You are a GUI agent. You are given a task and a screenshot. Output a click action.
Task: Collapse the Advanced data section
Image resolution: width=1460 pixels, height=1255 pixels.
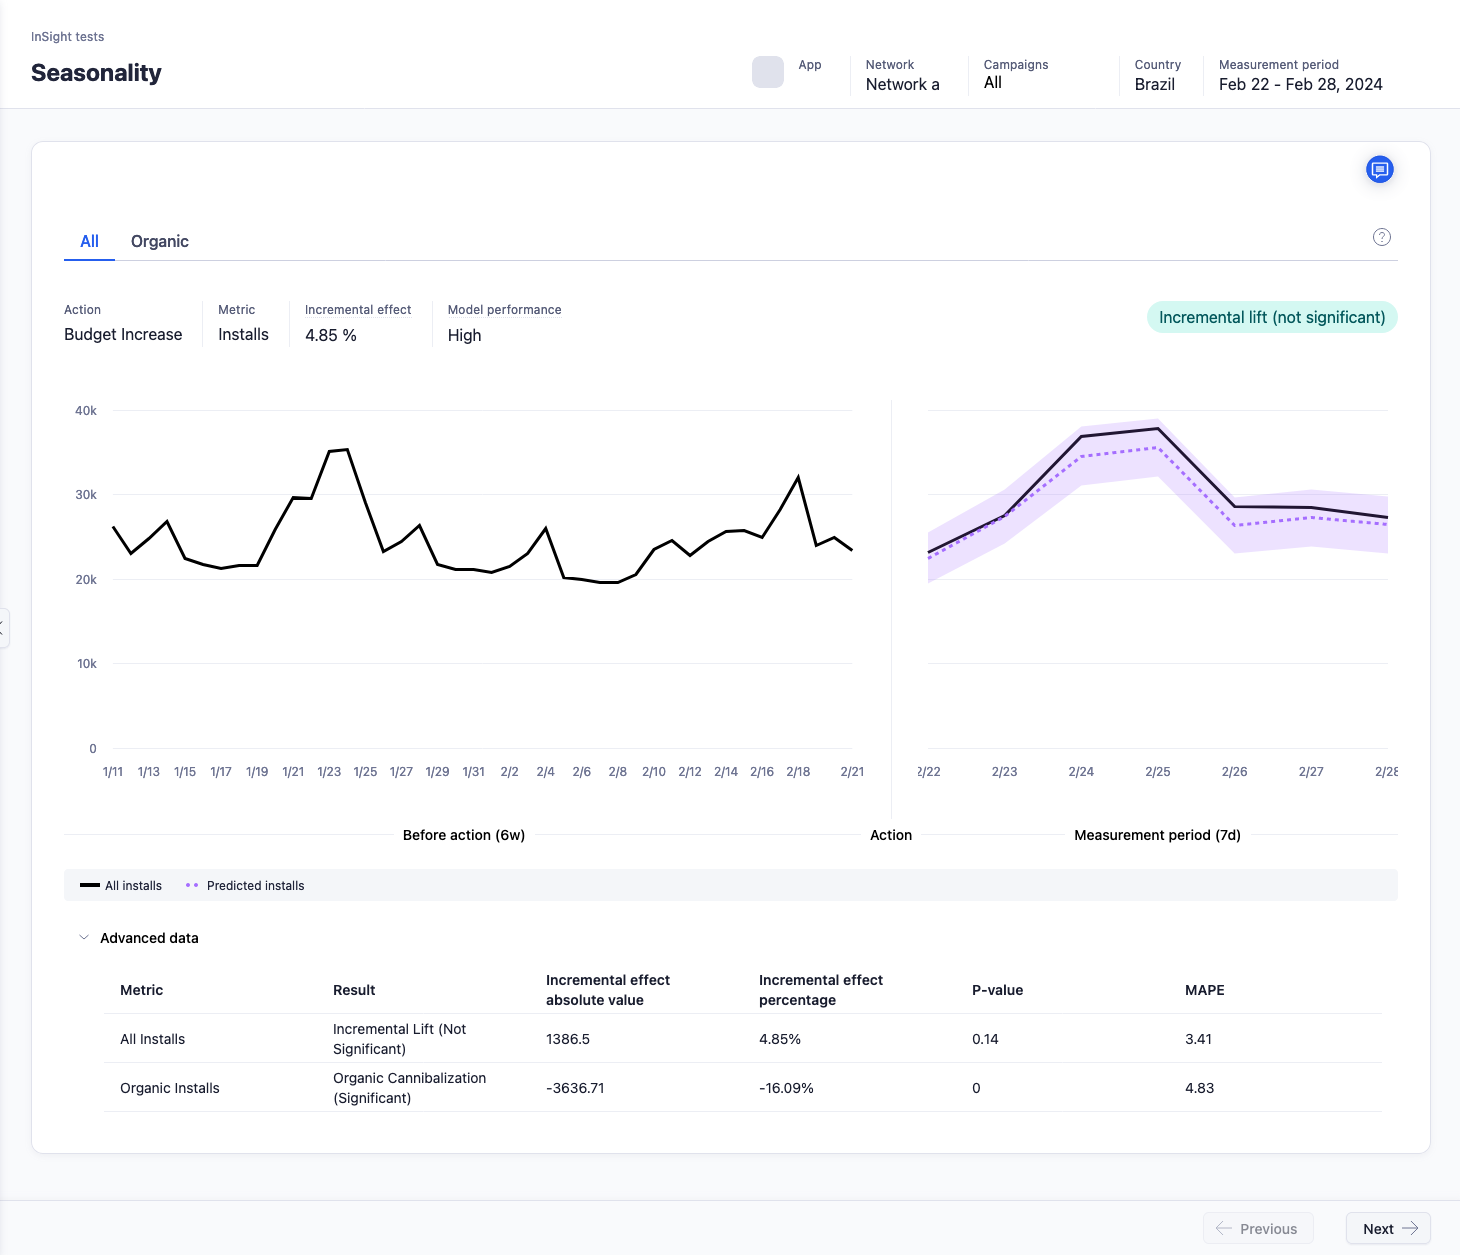(84, 937)
